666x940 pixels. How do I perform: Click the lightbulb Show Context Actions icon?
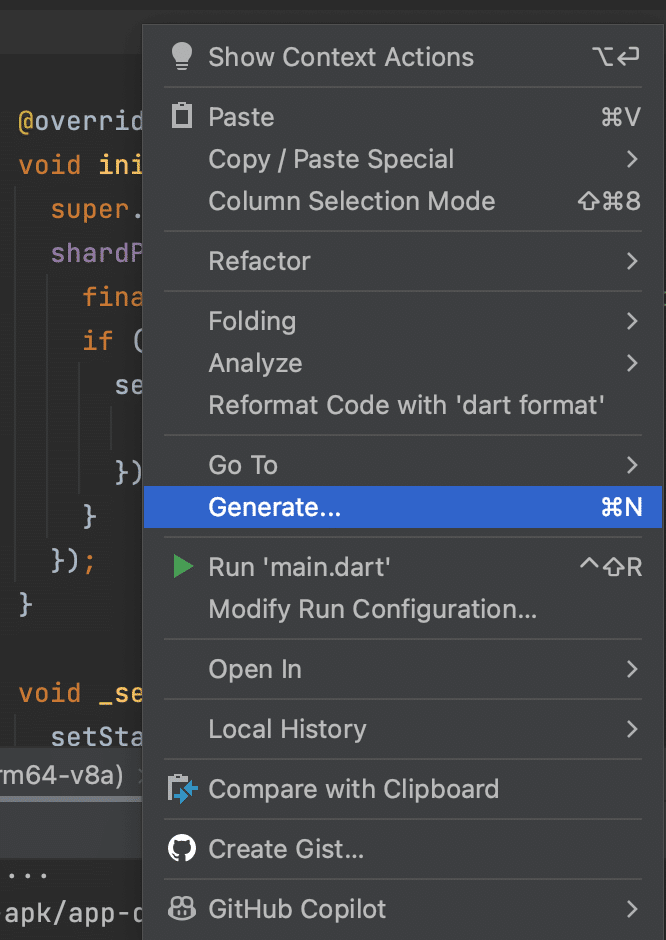182,57
